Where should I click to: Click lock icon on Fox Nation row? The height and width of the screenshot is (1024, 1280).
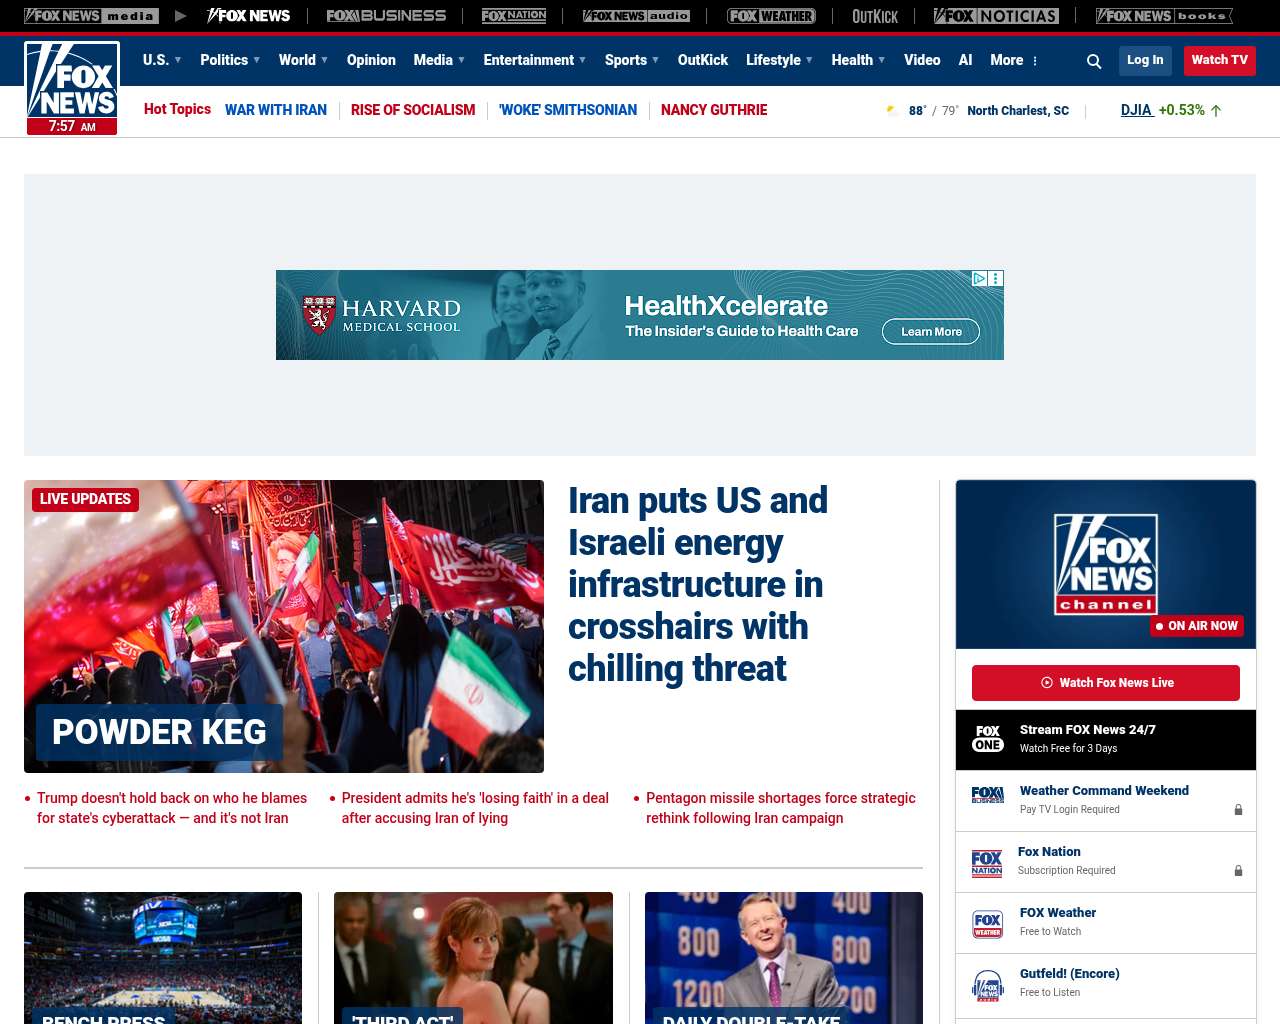pos(1238,871)
